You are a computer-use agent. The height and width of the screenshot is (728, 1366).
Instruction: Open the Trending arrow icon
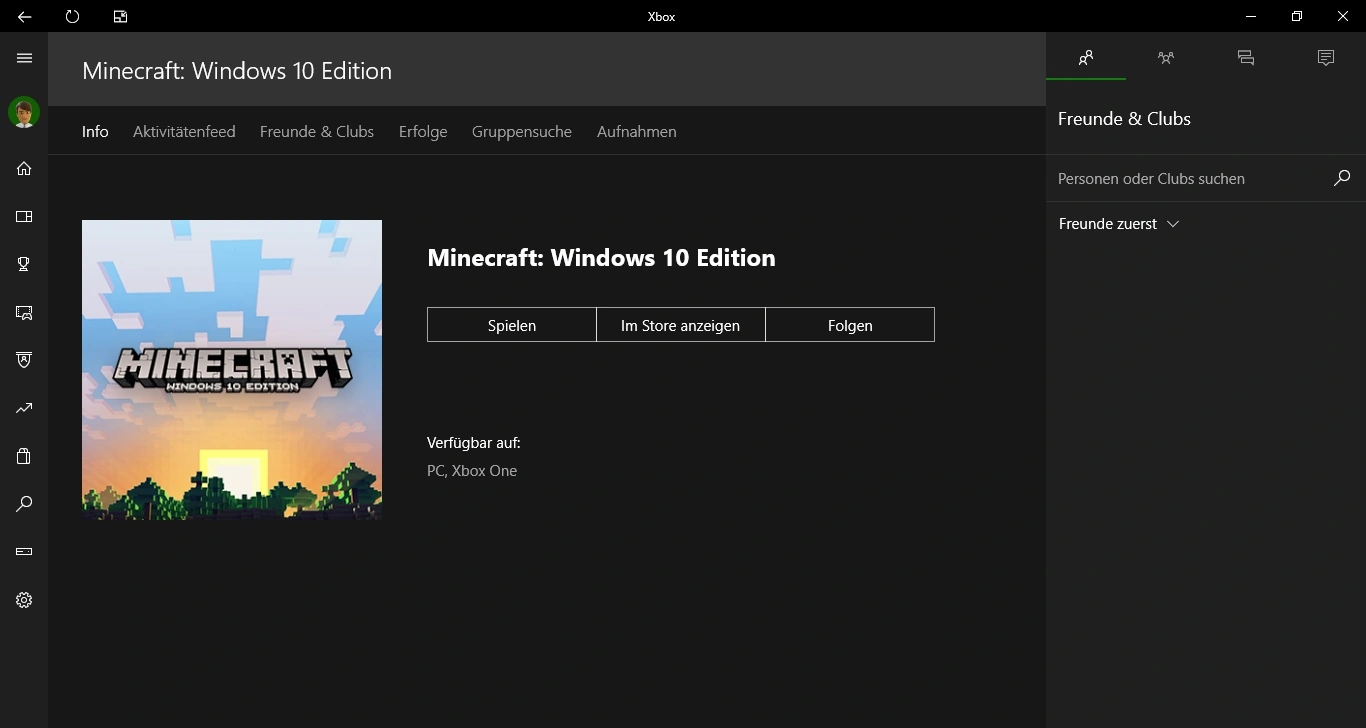24,408
